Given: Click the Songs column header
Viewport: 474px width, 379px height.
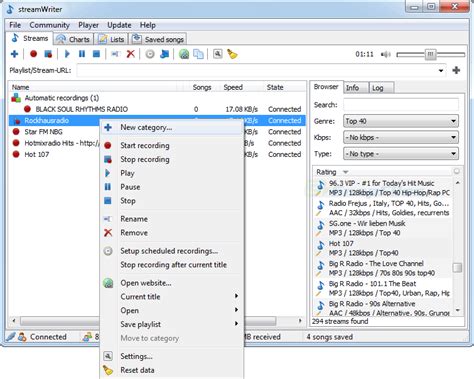Looking at the screenshot, I should pos(202,87).
